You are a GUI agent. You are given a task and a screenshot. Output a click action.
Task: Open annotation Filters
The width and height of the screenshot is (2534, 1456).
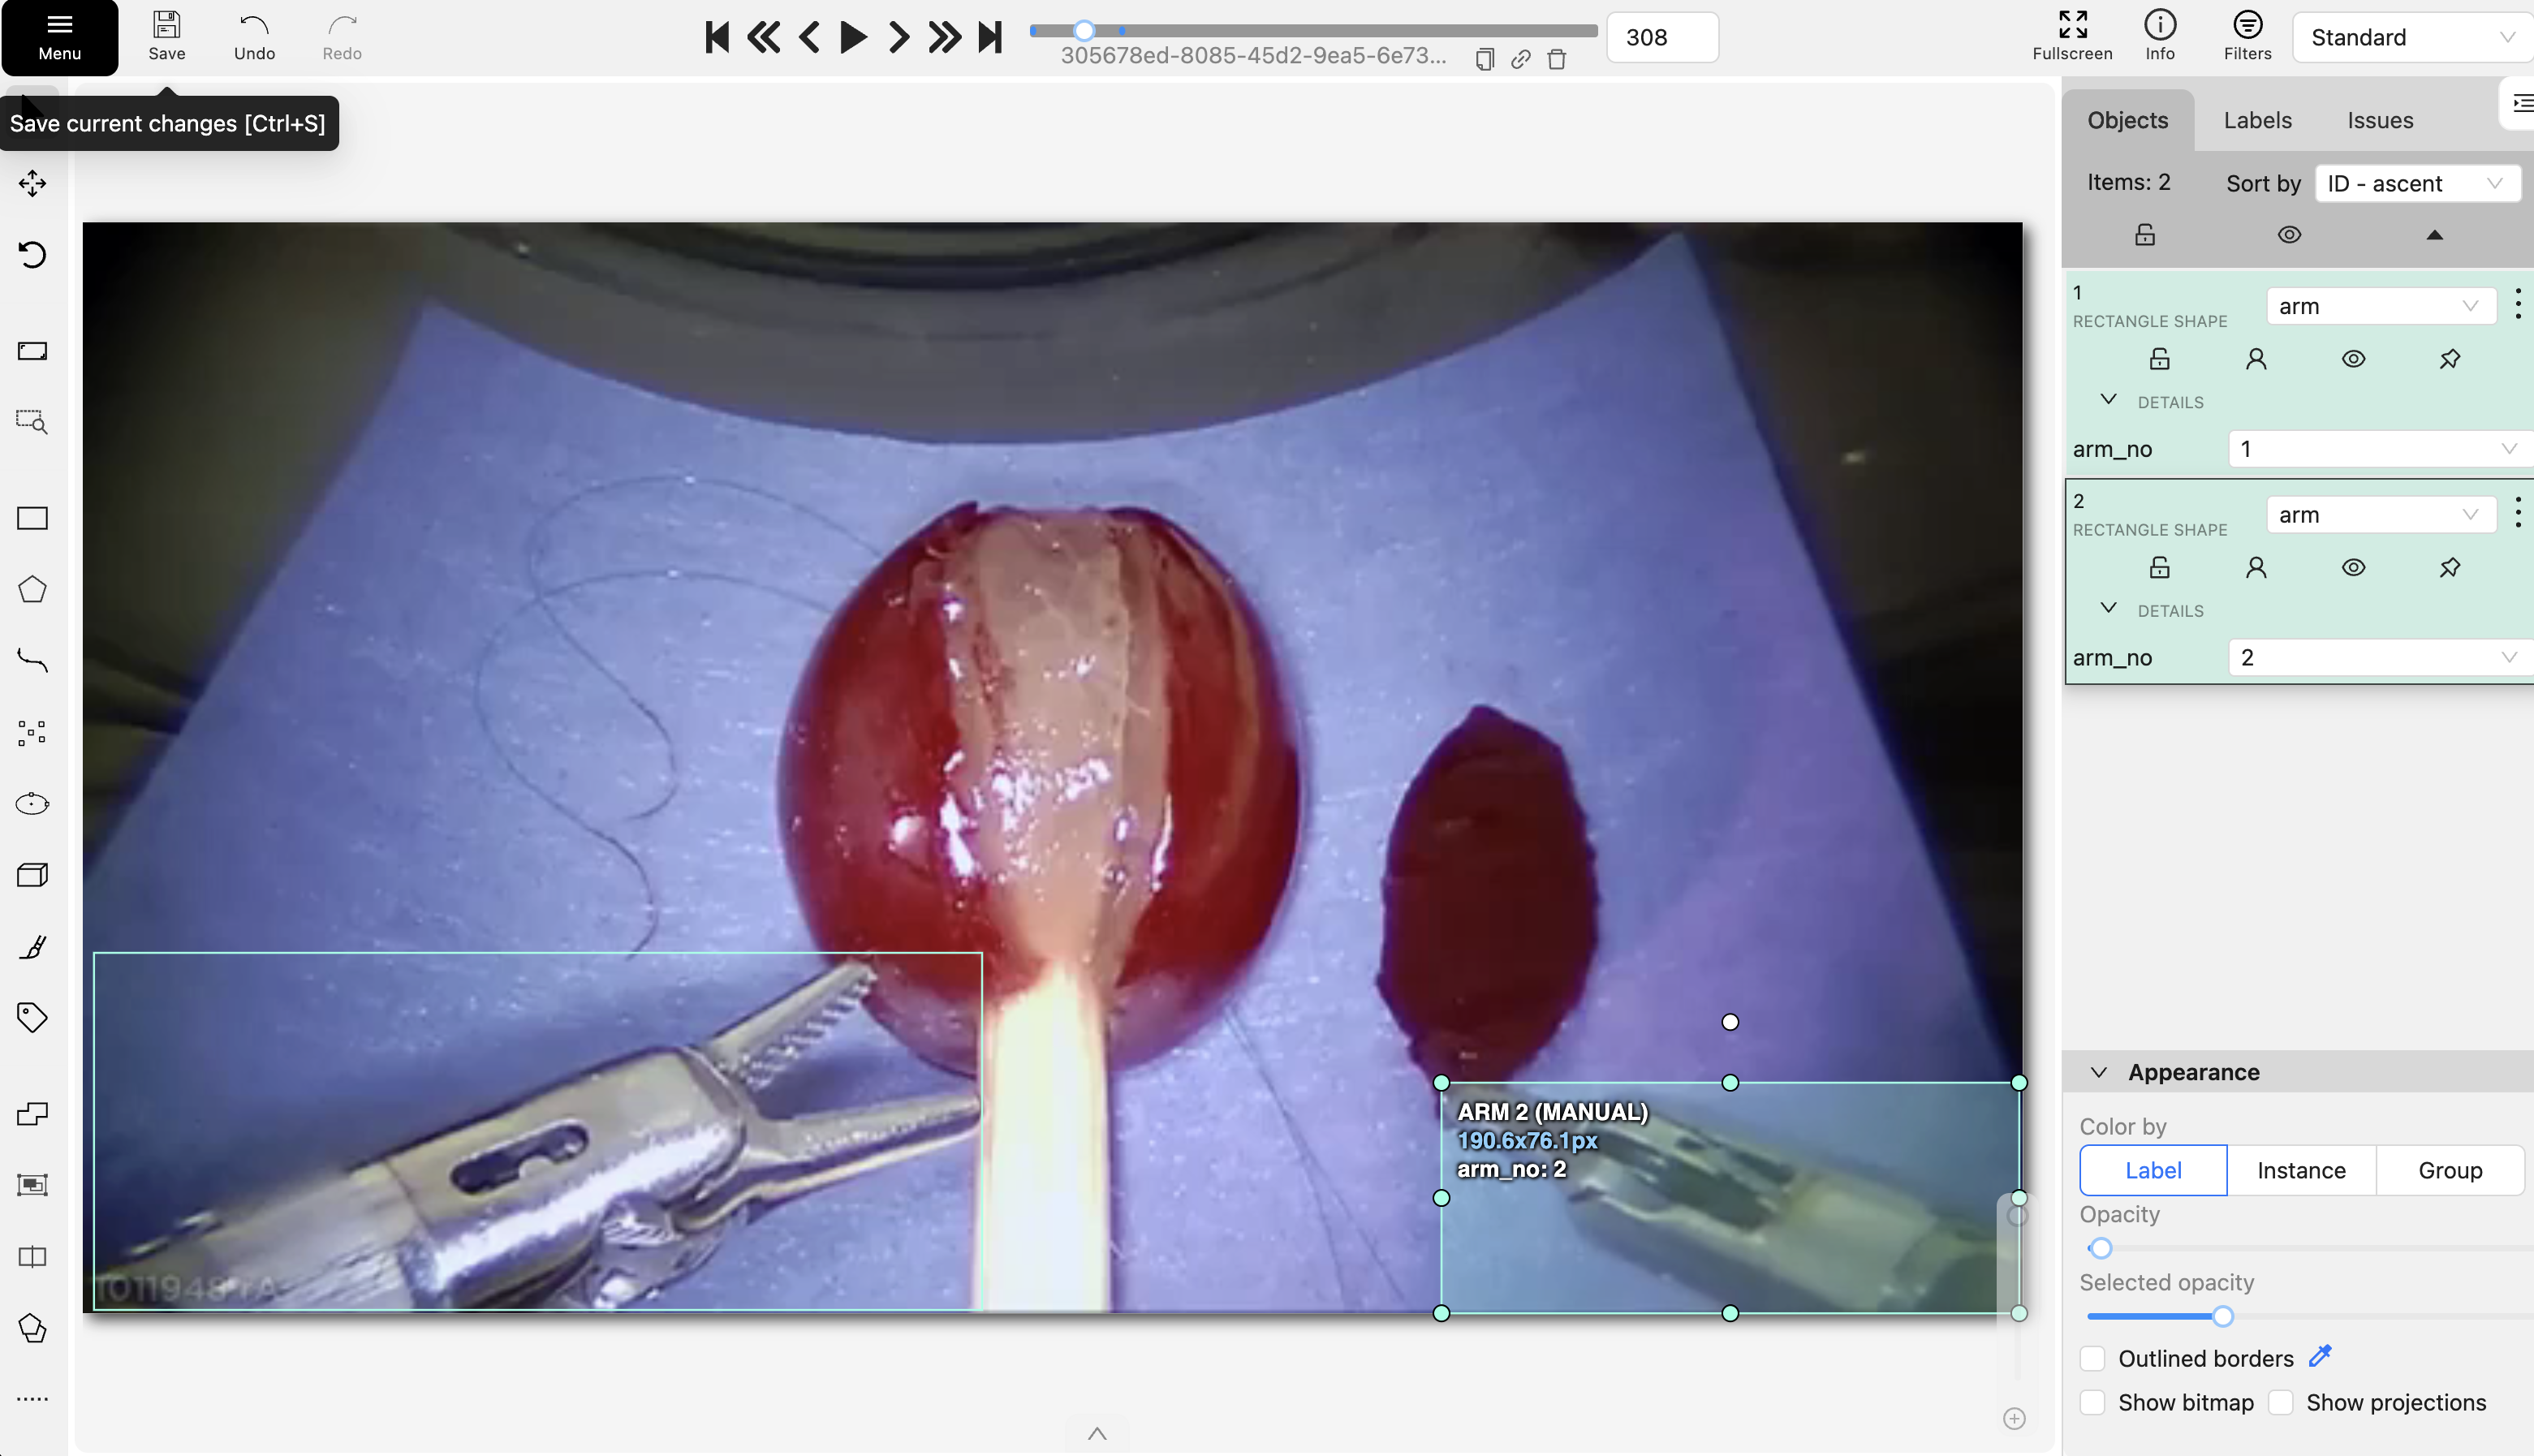click(2247, 37)
